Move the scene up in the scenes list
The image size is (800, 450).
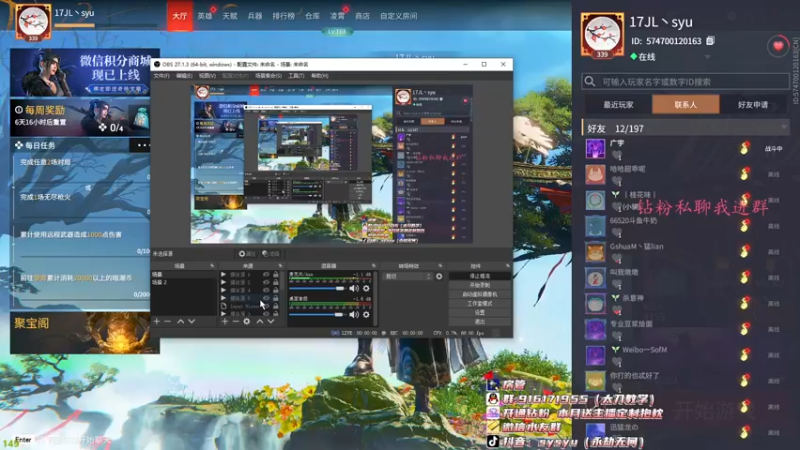coord(181,321)
